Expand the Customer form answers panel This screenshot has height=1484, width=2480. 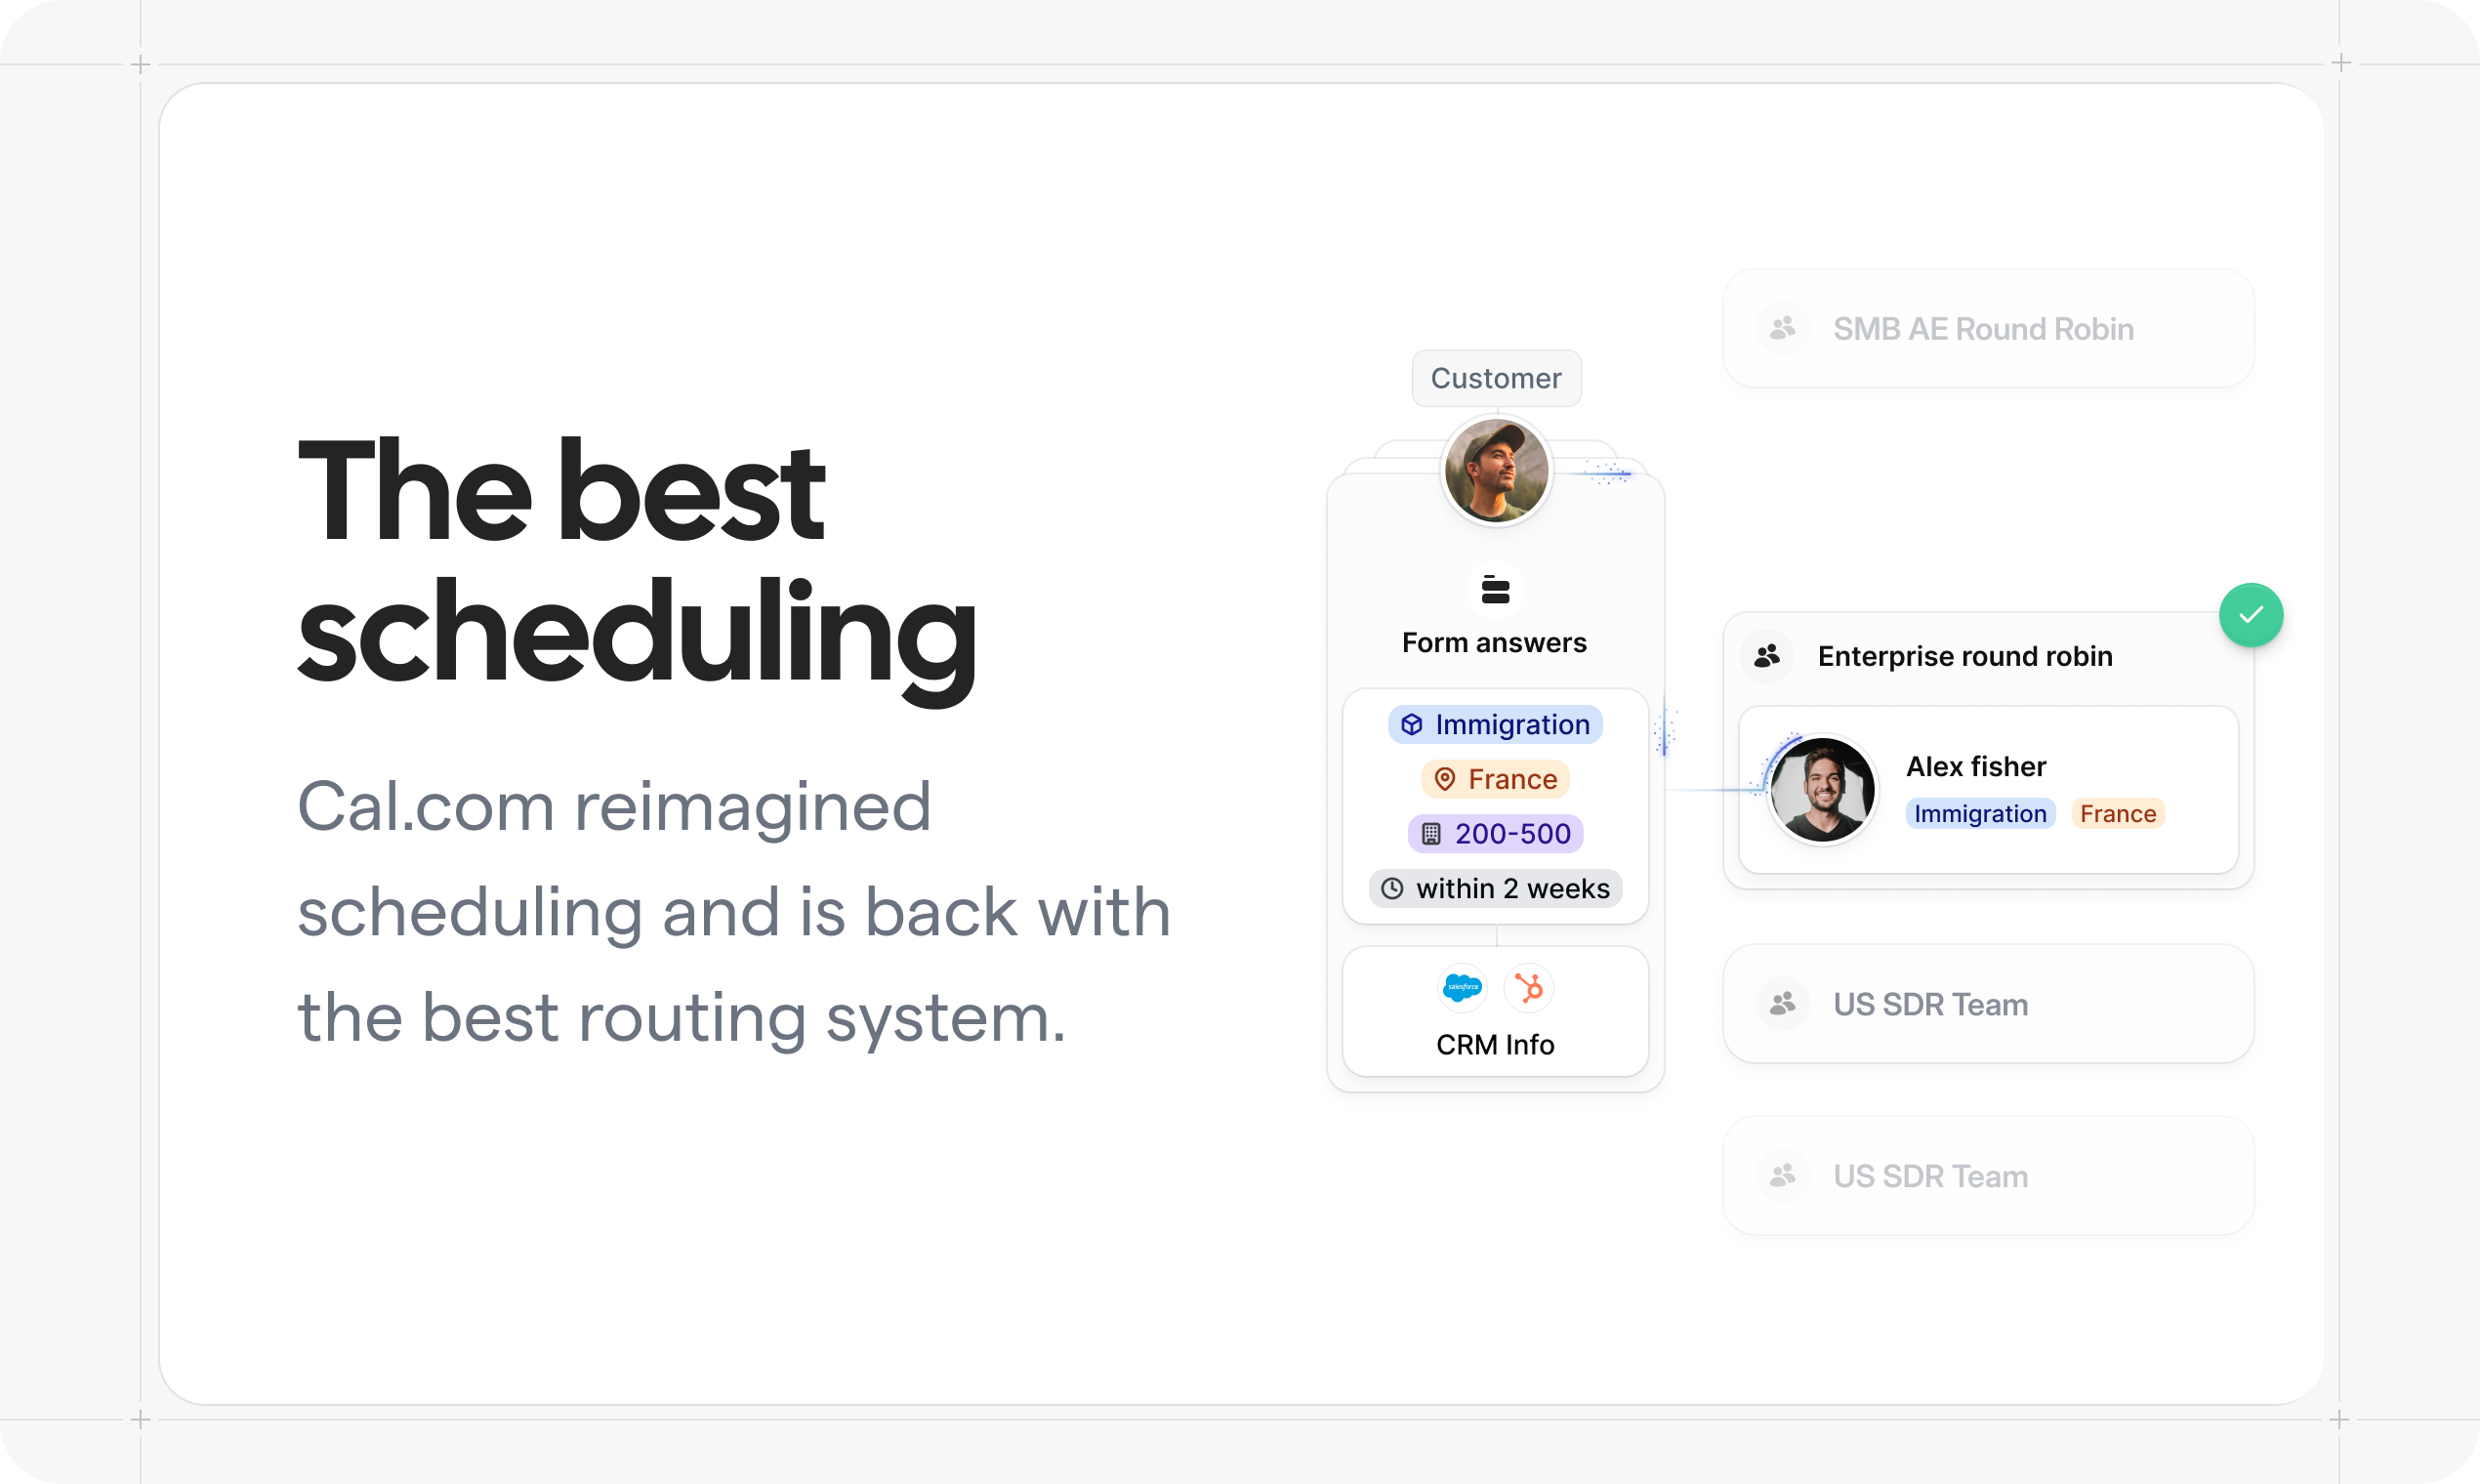point(1493,617)
